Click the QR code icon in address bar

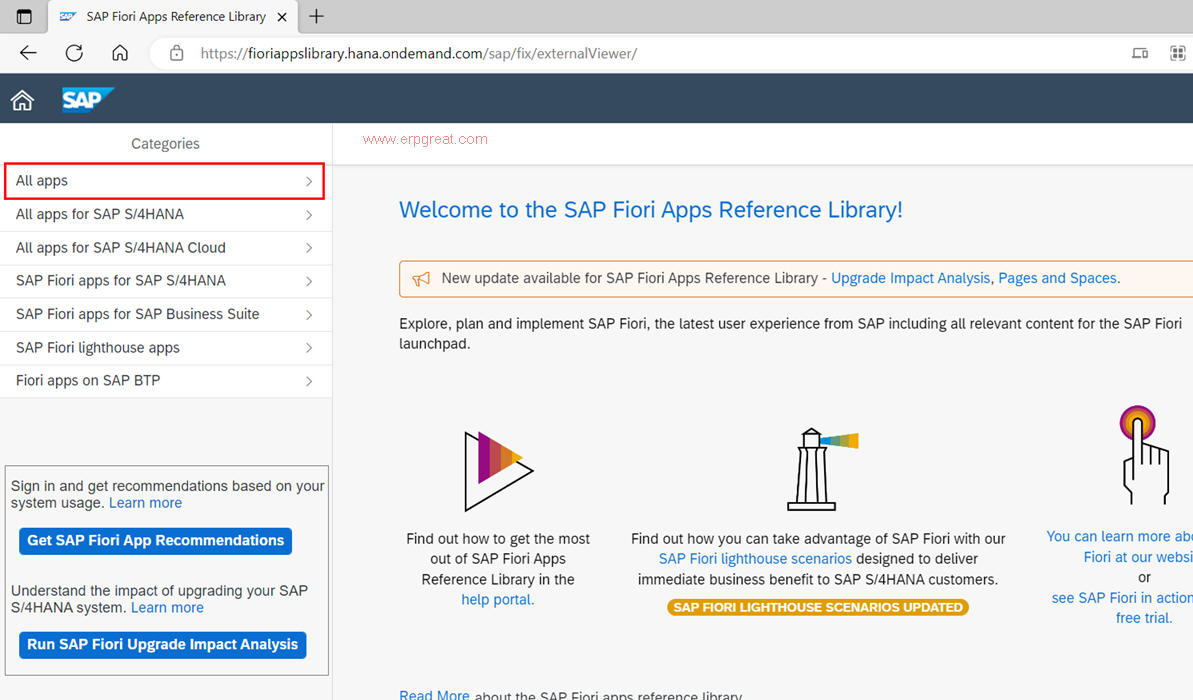click(1178, 53)
